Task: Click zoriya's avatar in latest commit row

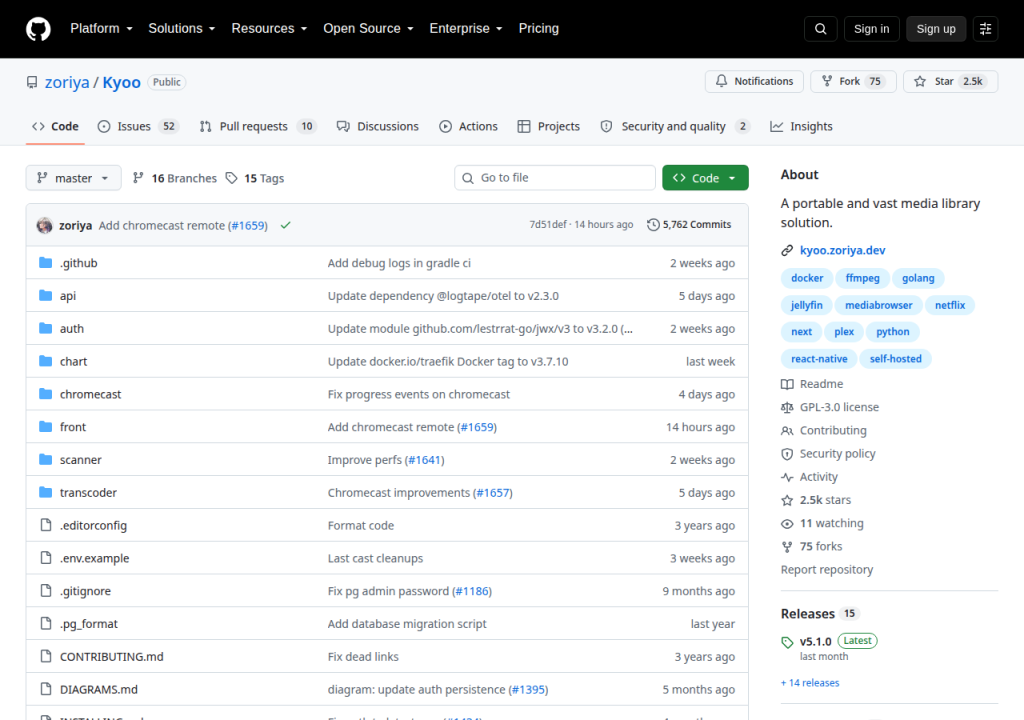Action: pyautogui.click(x=44, y=225)
